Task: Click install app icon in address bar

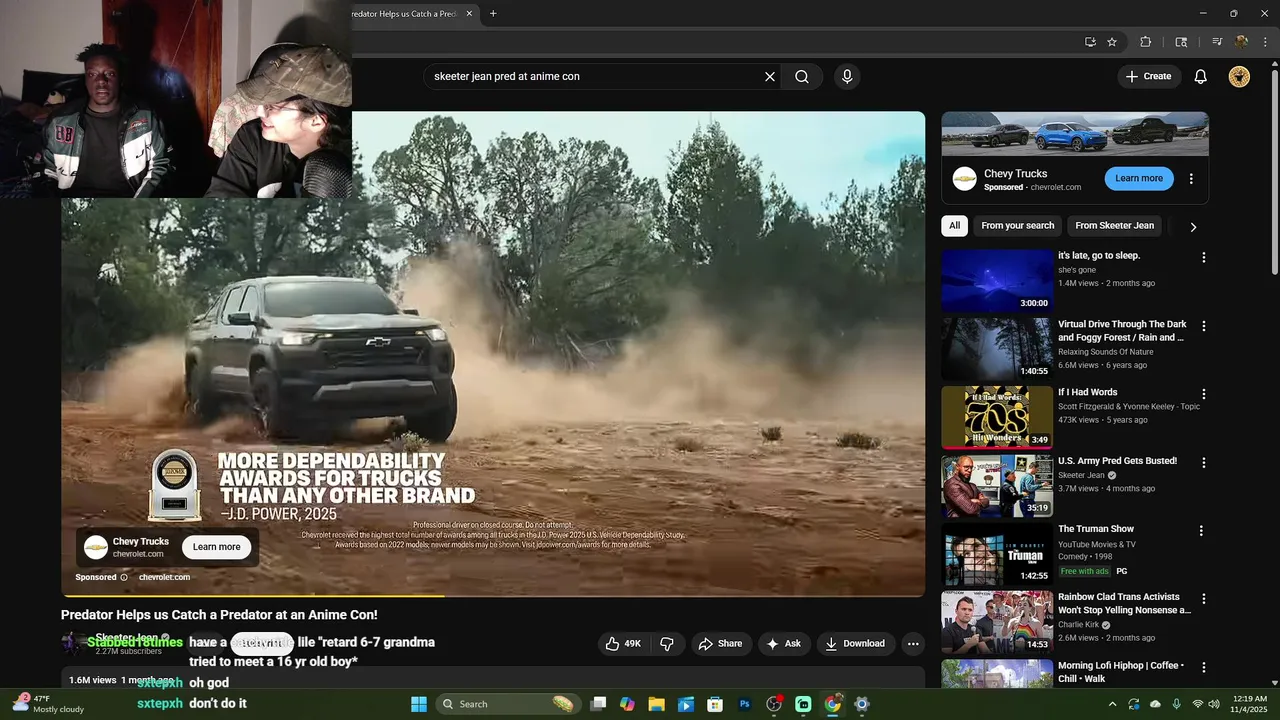Action: pyautogui.click(x=1090, y=42)
